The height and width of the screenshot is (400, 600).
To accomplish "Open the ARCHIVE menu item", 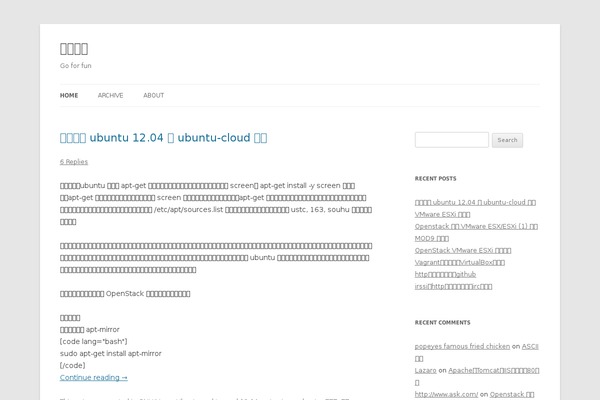I will click(110, 95).
